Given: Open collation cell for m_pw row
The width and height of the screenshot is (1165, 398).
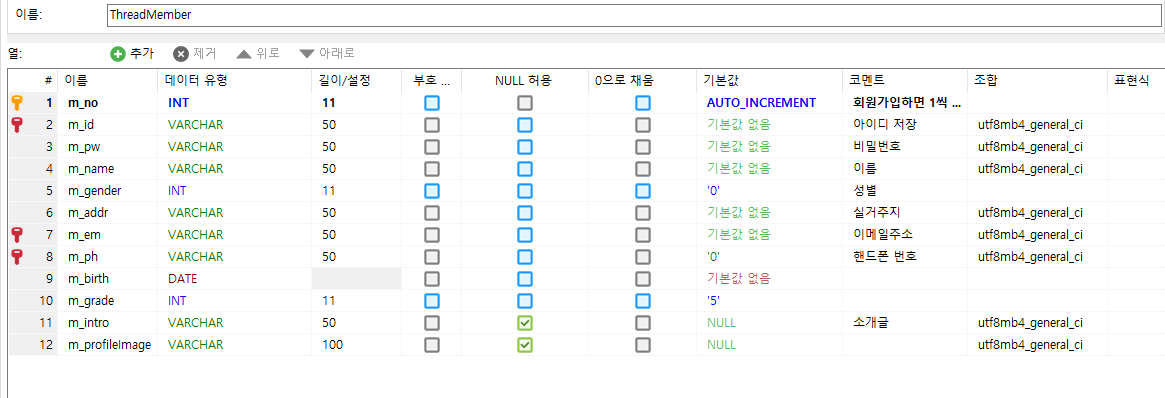Looking at the screenshot, I should click(x=1030, y=147).
